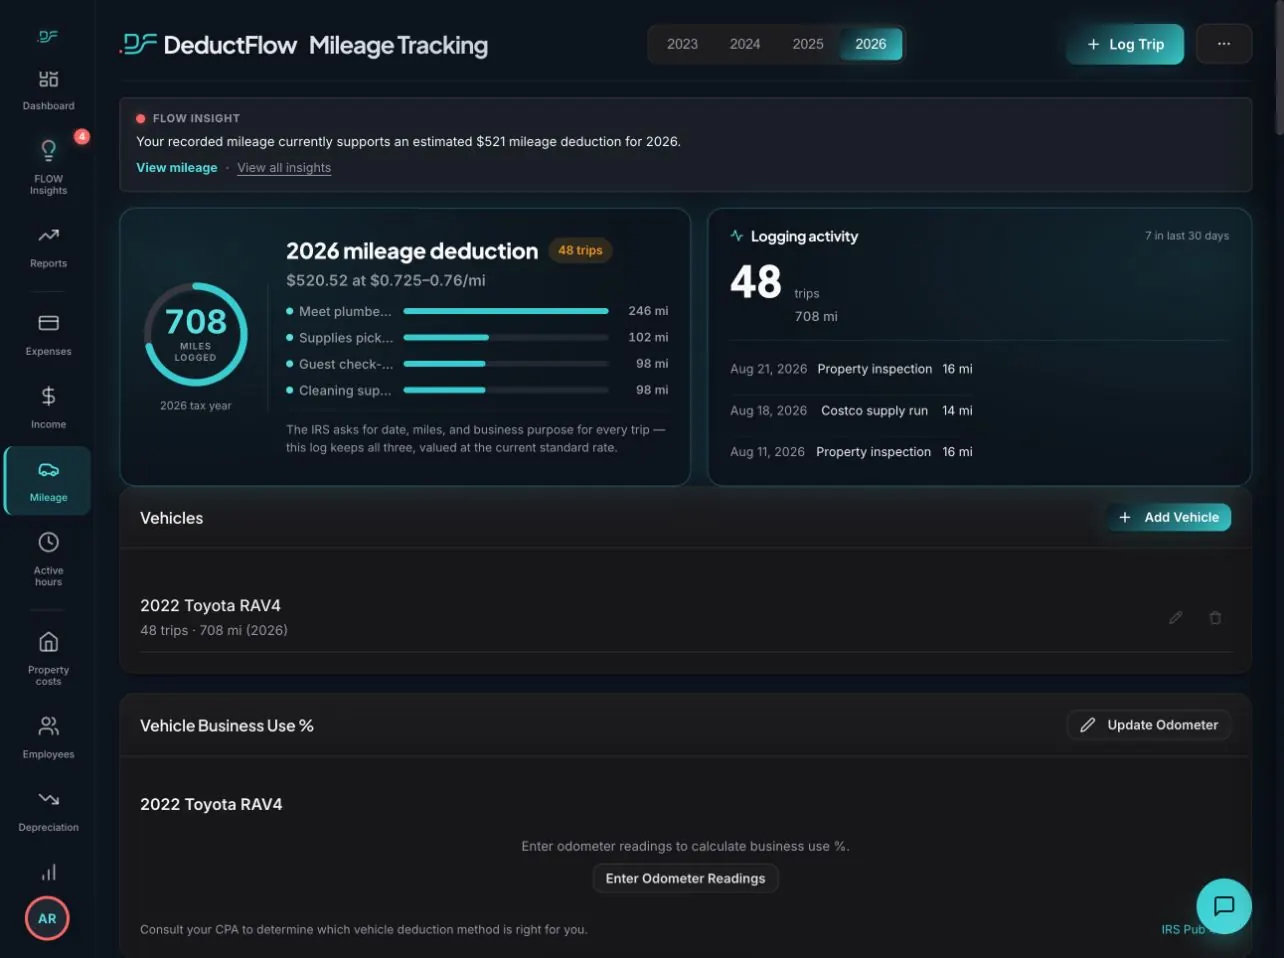The image size is (1284, 958).
Task: Click the Logging activity heading
Action: (804, 236)
